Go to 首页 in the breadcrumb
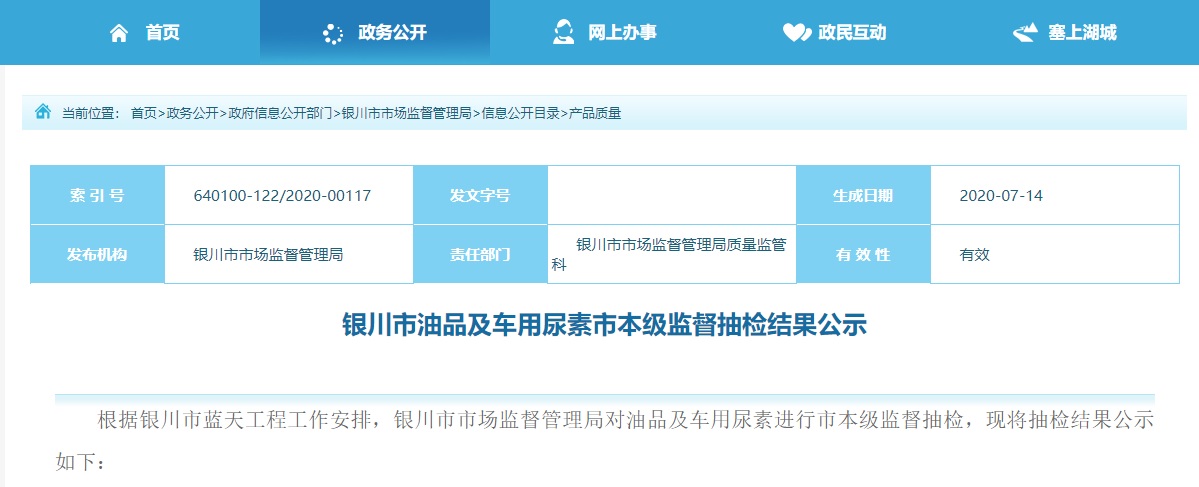 (x=143, y=113)
